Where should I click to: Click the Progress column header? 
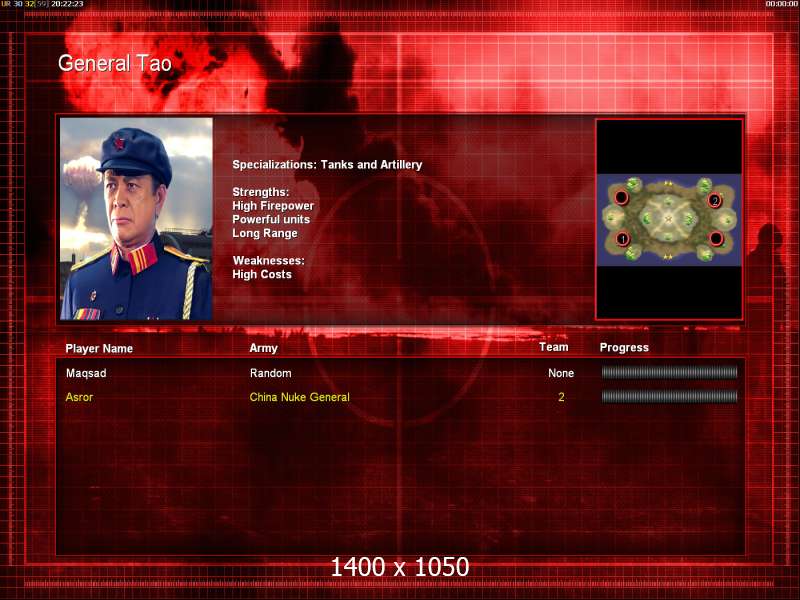pos(624,347)
